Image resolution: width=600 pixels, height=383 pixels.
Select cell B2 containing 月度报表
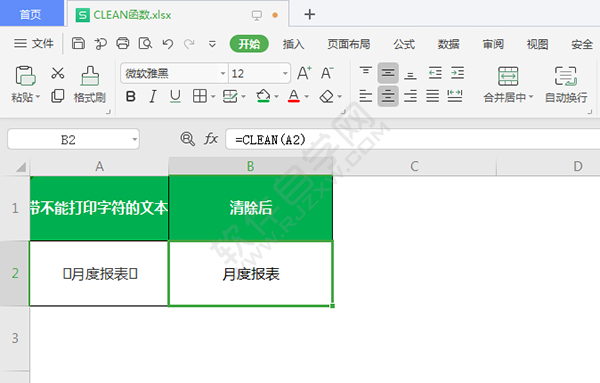pos(251,274)
